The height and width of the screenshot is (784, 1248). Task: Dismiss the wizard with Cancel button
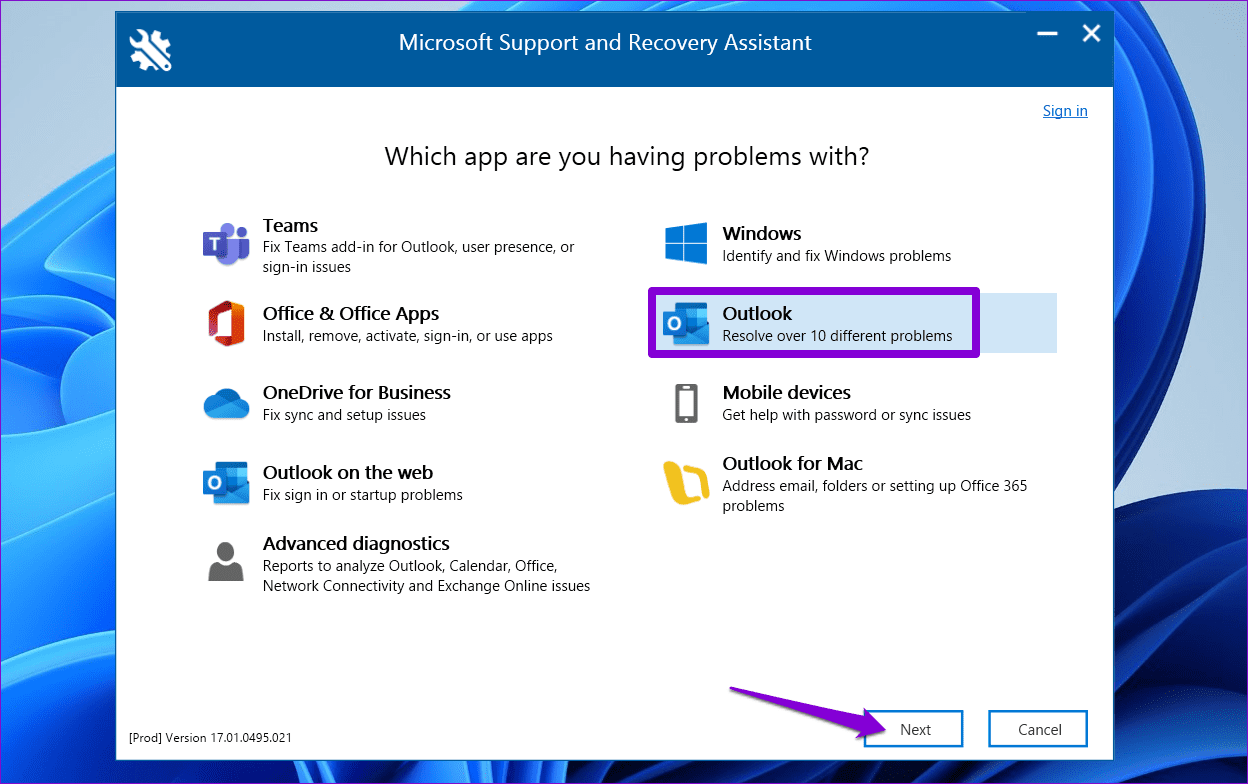click(1039, 729)
